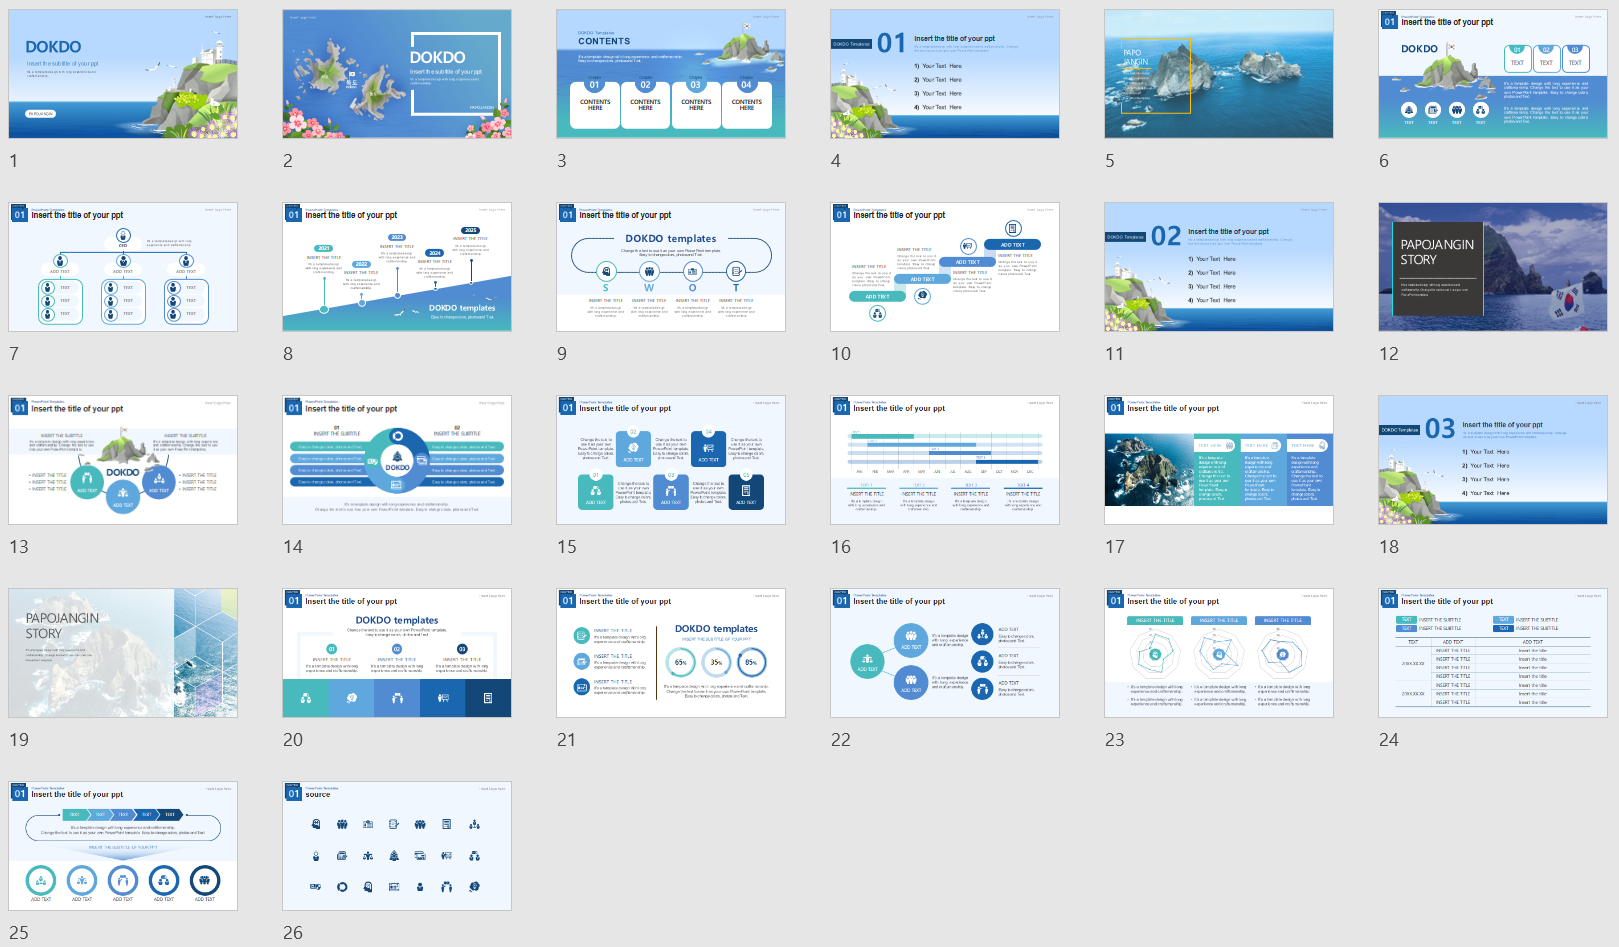Pick the faded PAPOJANGIN STORY slide 19

pyautogui.click(x=123, y=653)
